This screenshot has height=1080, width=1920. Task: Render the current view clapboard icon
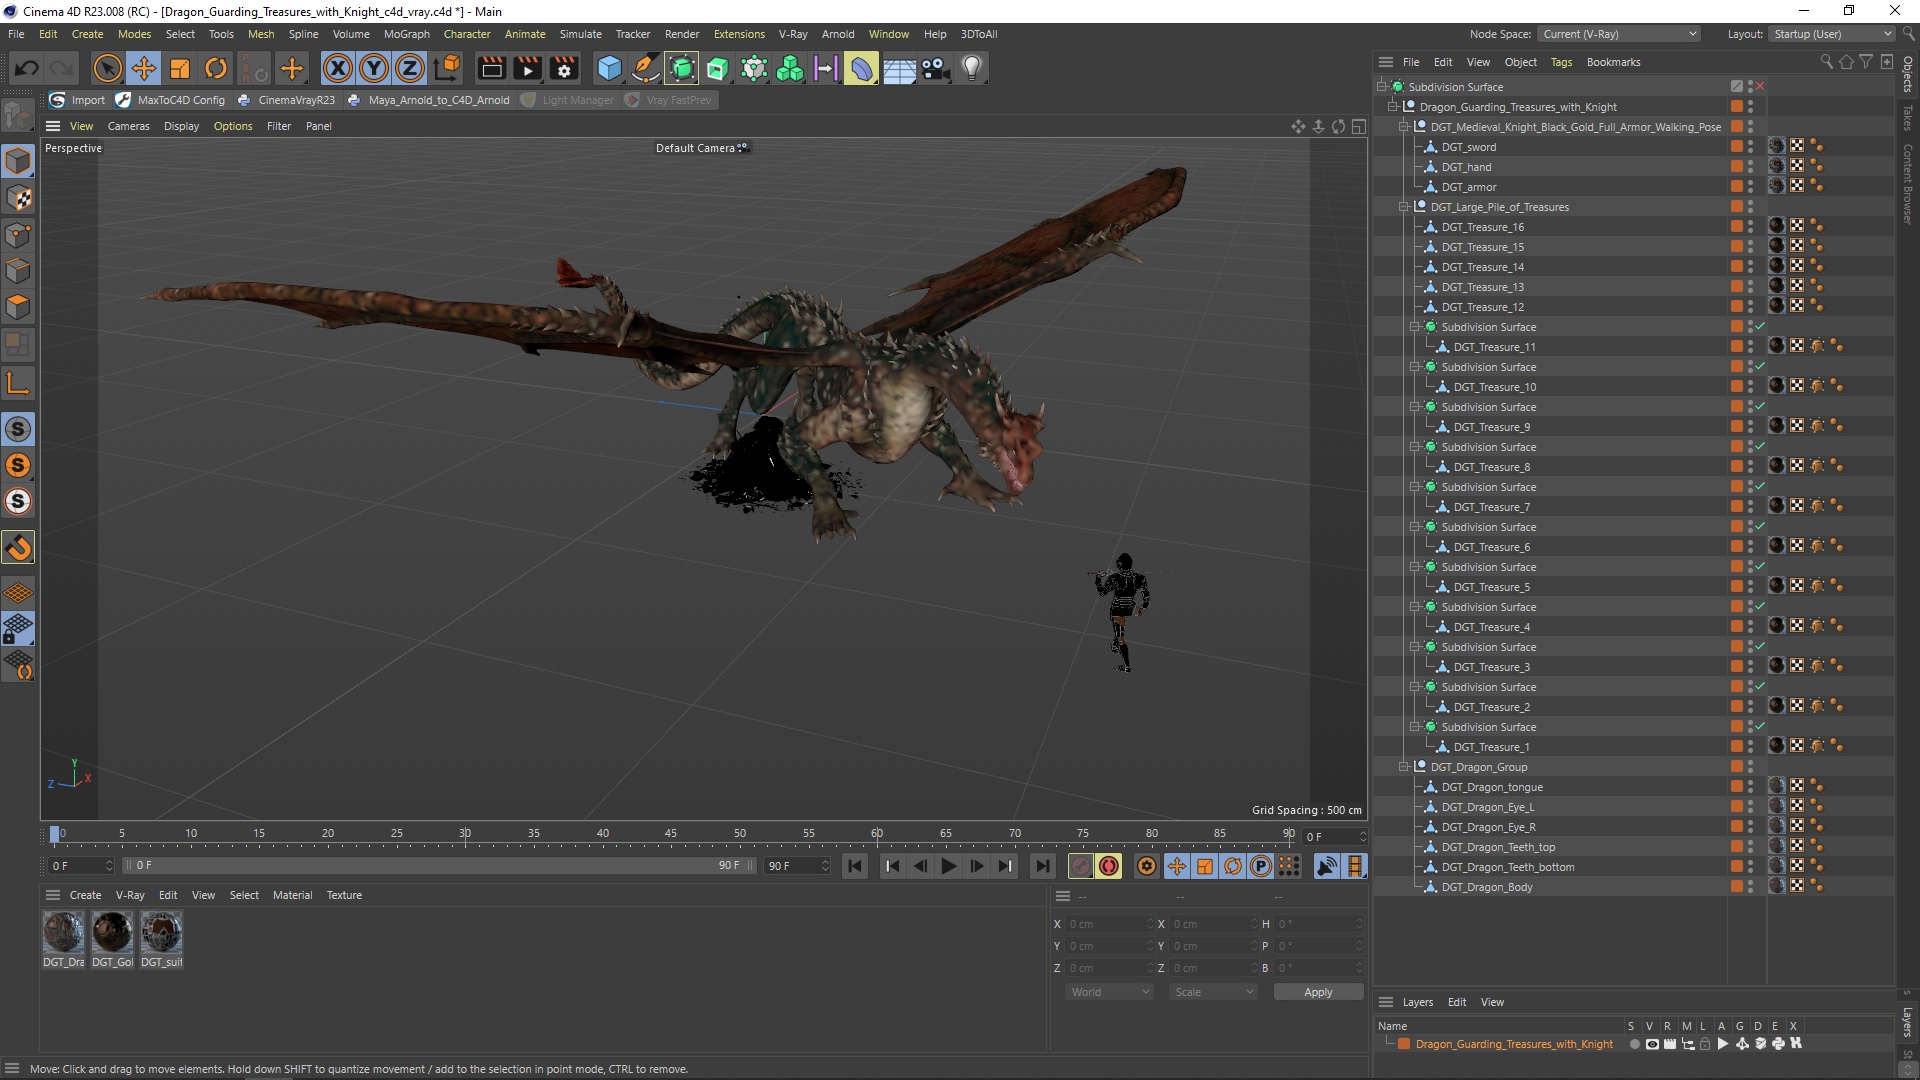point(491,68)
